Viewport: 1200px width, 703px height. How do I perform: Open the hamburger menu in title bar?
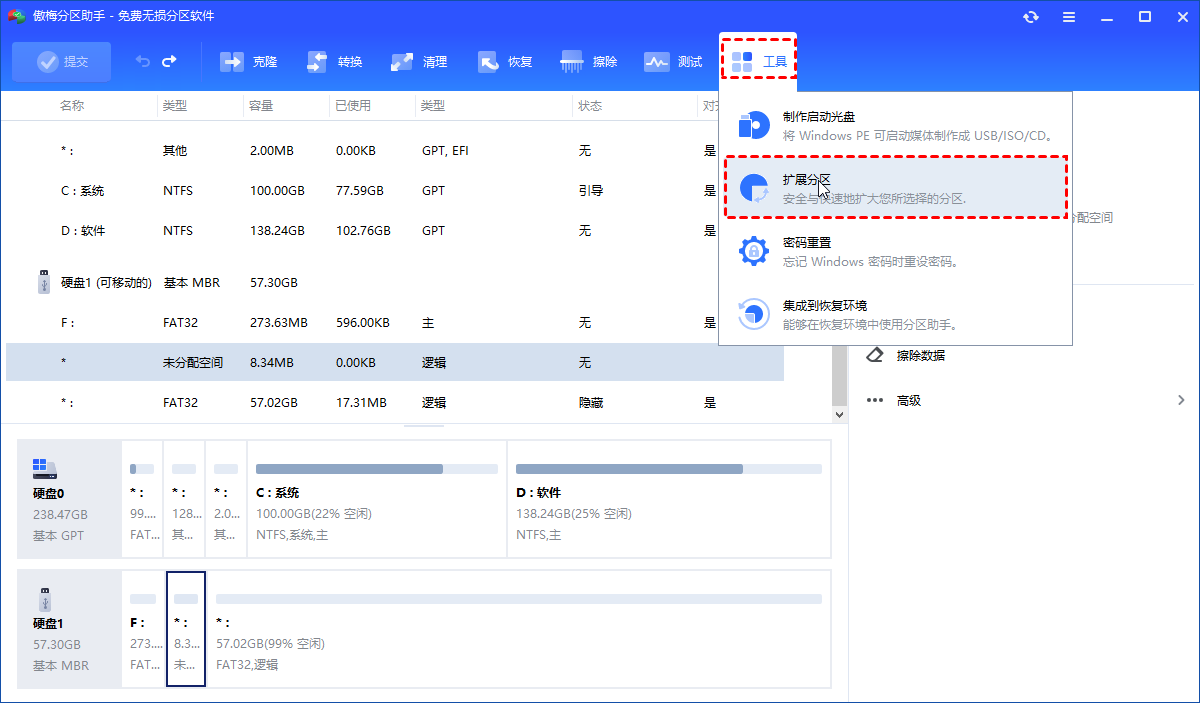point(1069,17)
